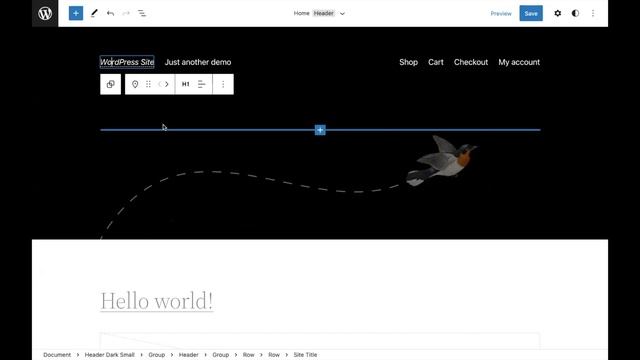Go to Document in breadcrumb
640x360 pixels.
57,355
